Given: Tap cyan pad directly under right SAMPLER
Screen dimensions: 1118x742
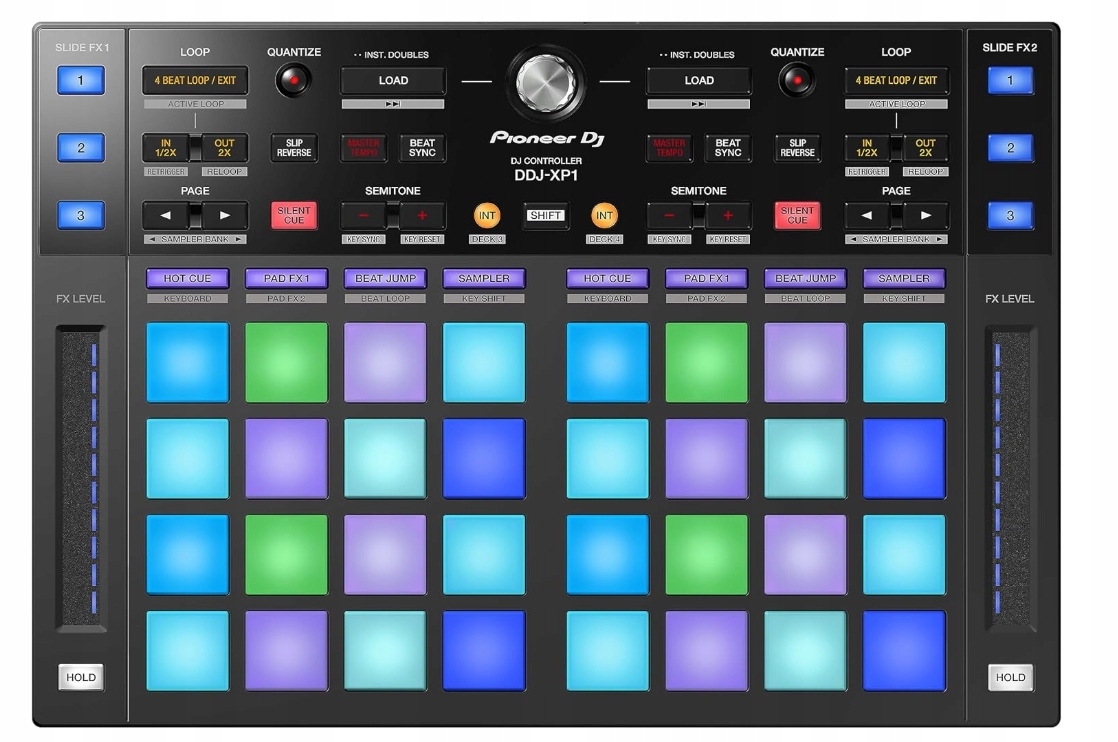Looking at the screenshot, I should coord(904,362).
